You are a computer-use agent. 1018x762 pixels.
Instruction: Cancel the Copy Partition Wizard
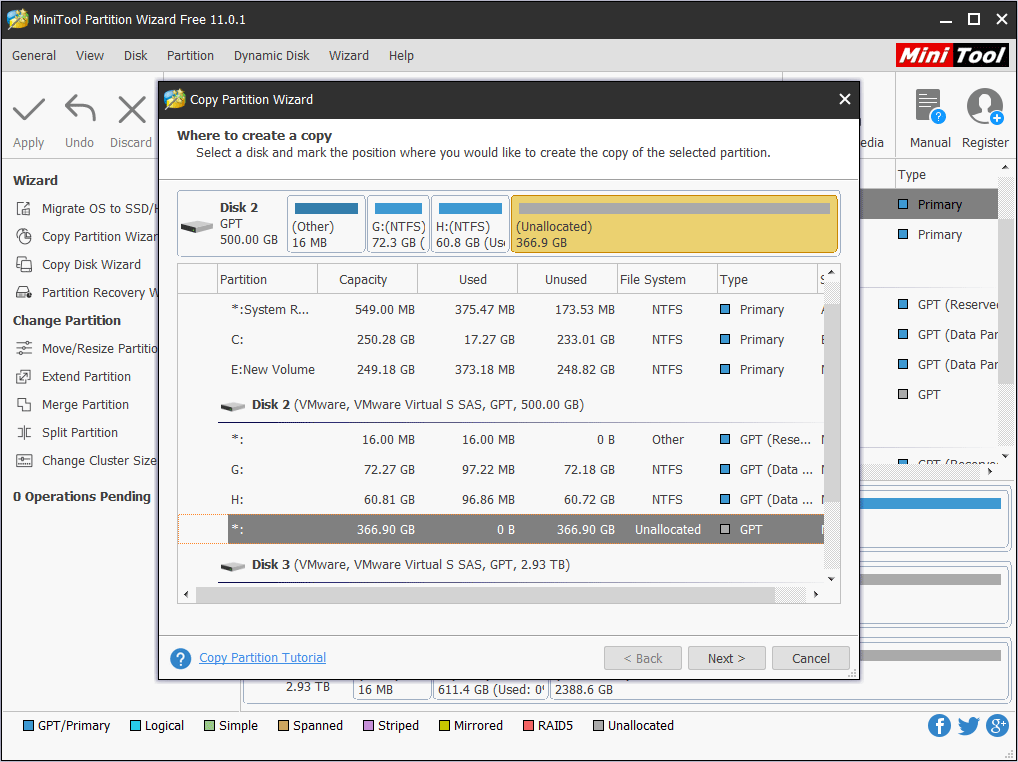click(811, 658)
